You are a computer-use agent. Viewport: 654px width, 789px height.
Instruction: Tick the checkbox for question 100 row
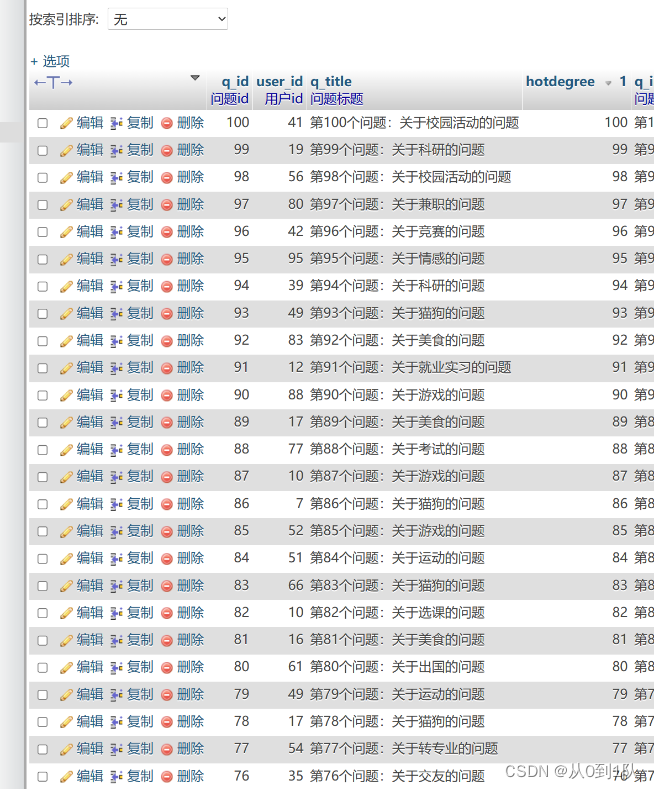tap(43, 123)
